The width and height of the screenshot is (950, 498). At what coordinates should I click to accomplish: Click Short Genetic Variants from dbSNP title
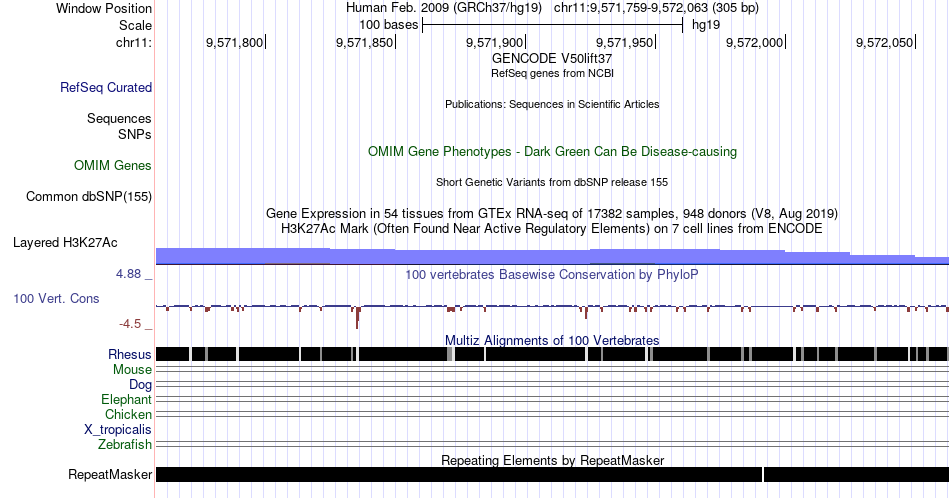pos(552,182)
